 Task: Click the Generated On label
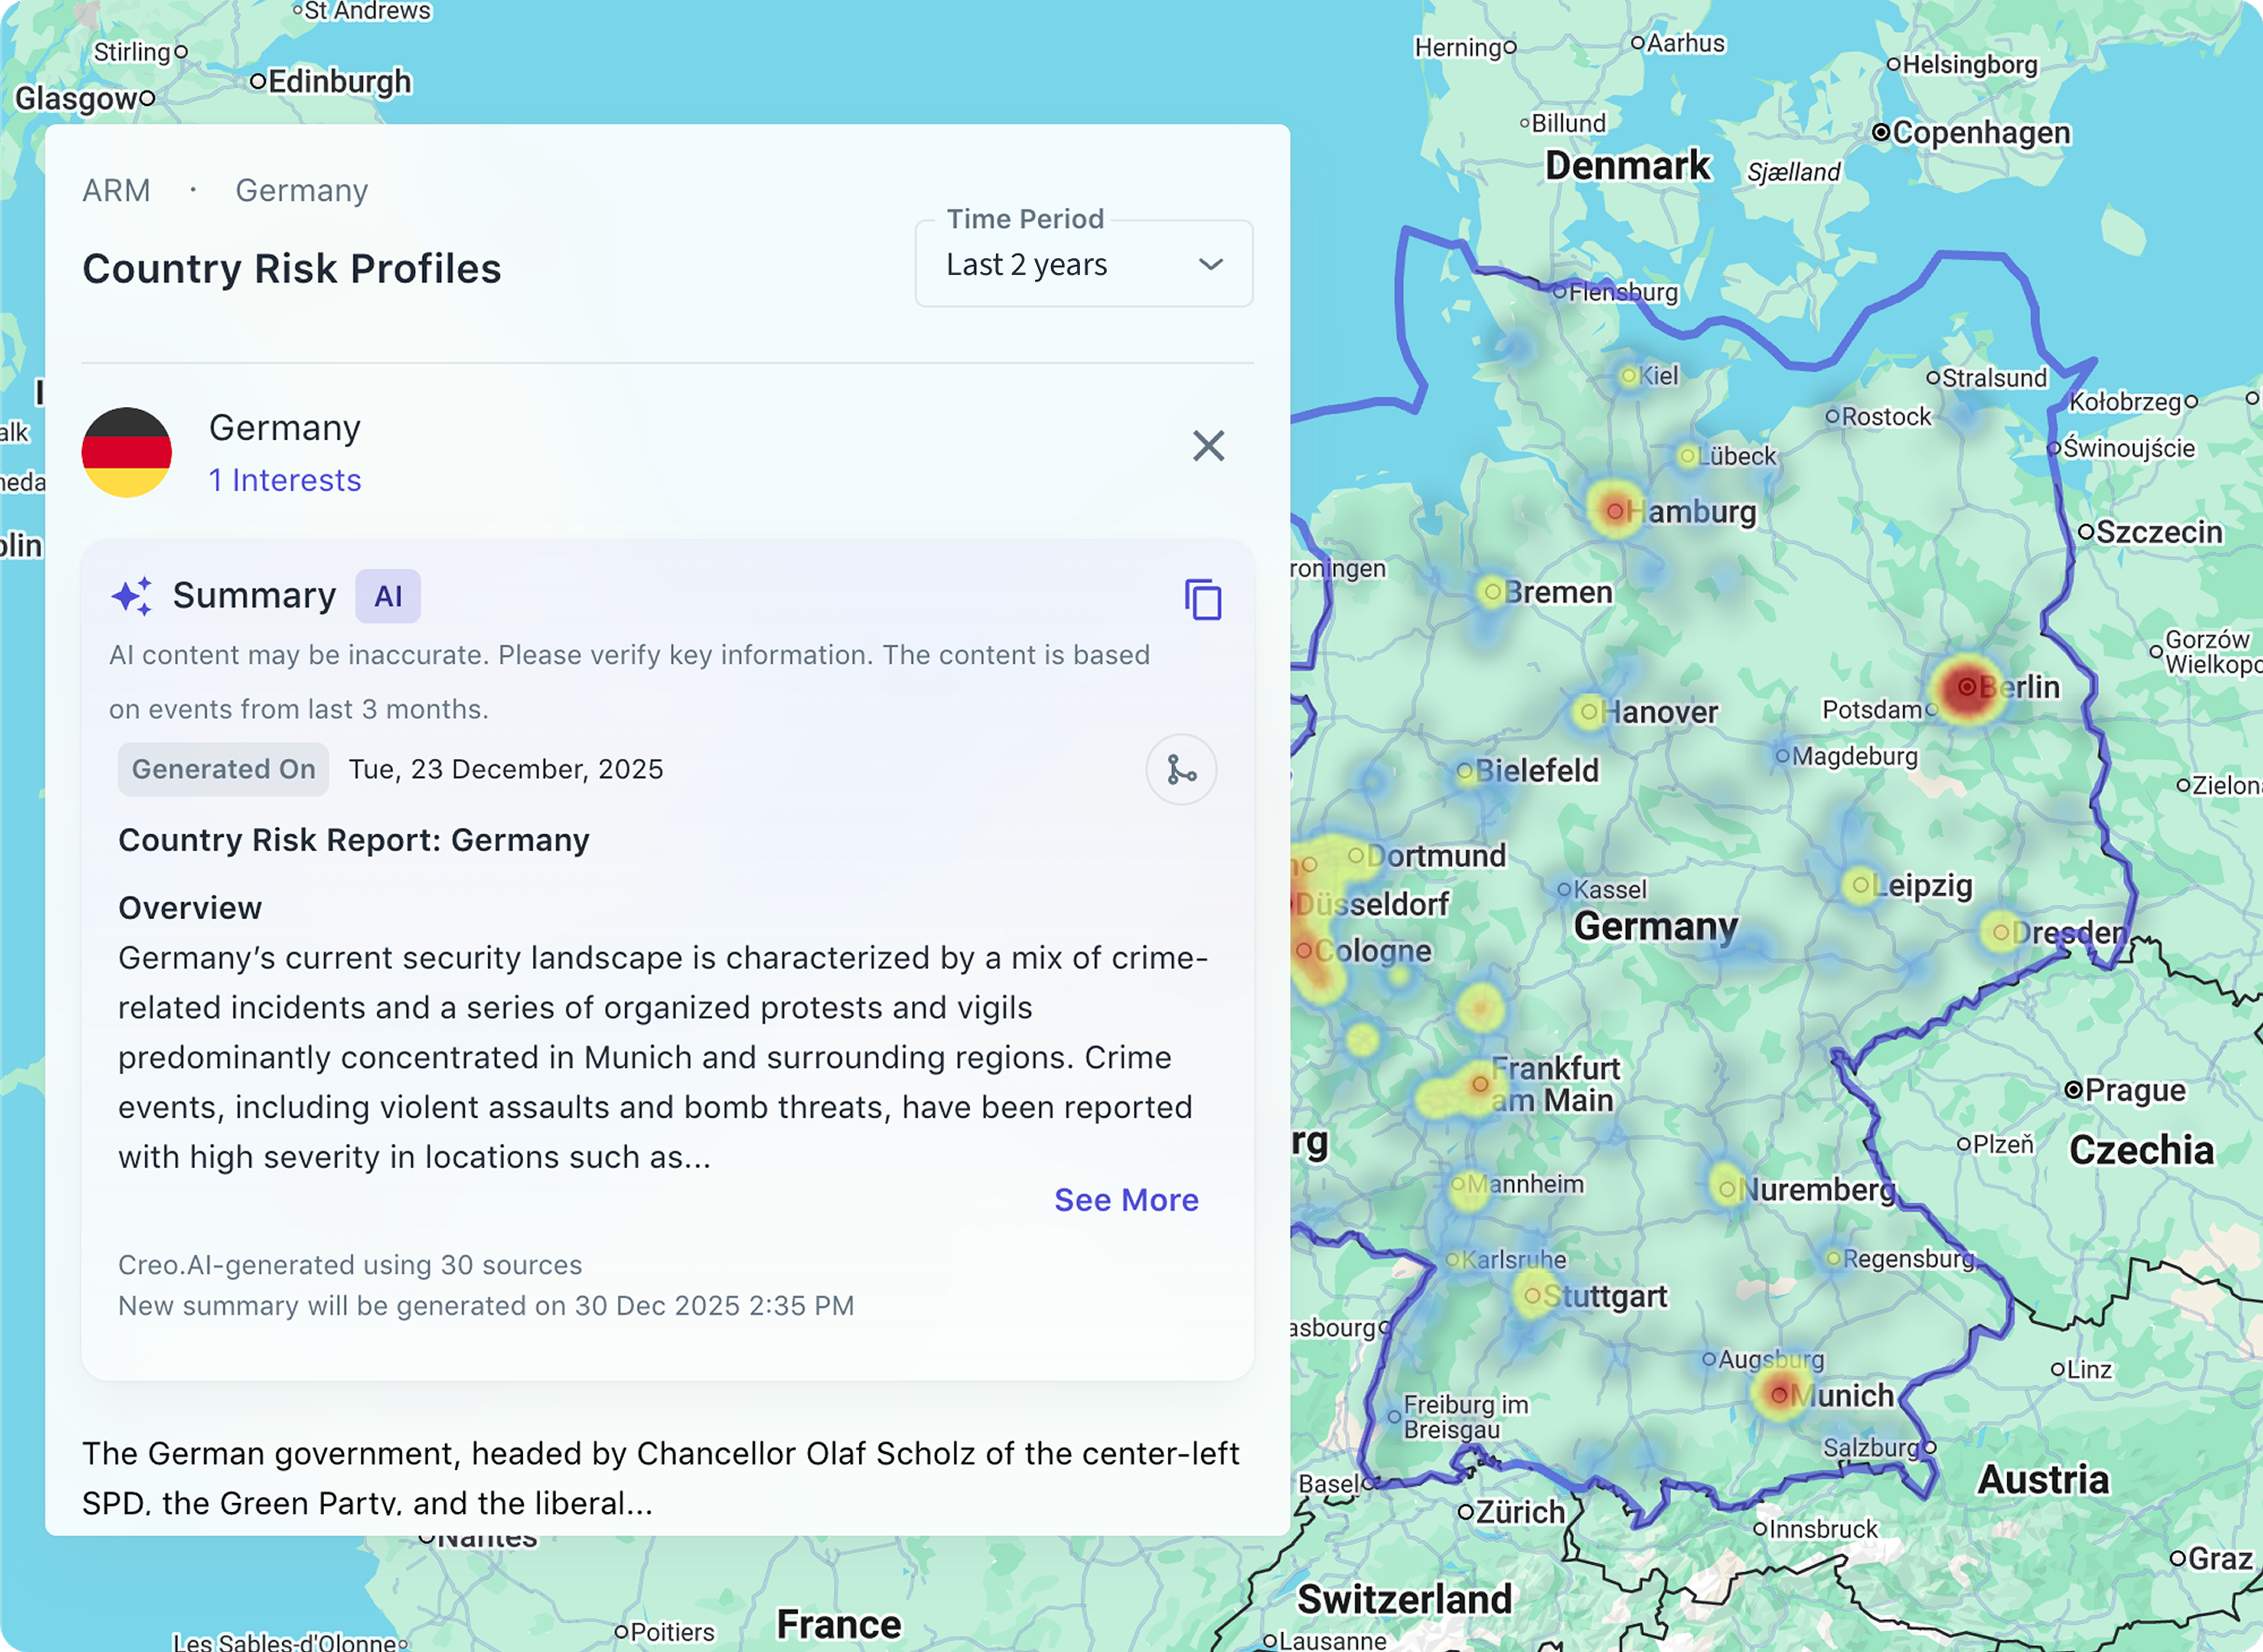223,769
